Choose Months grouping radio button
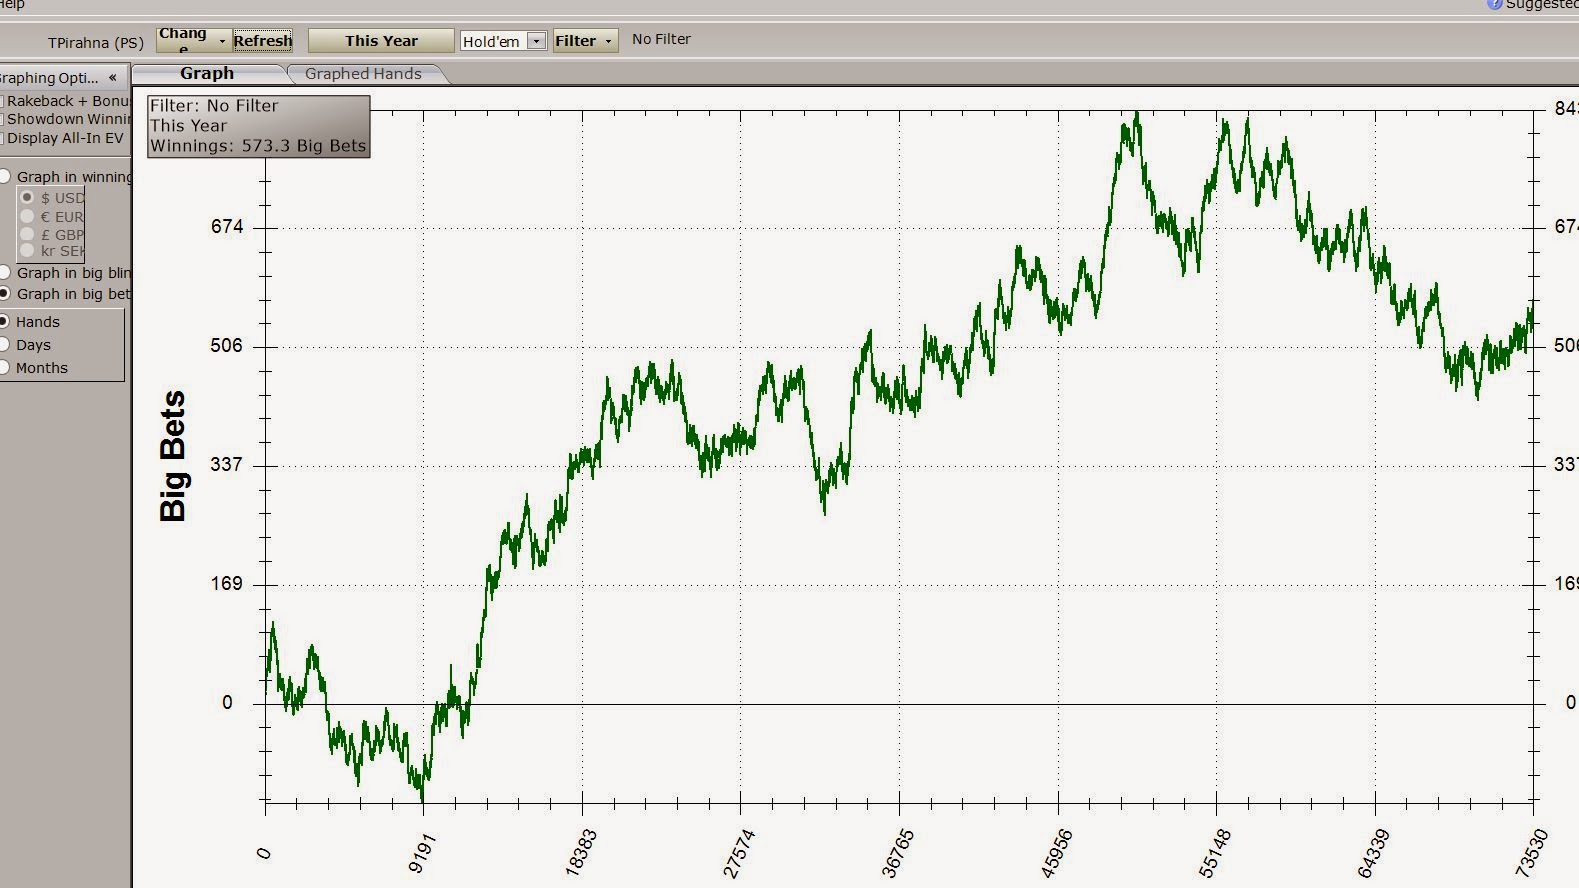 (x=5, y=367)
